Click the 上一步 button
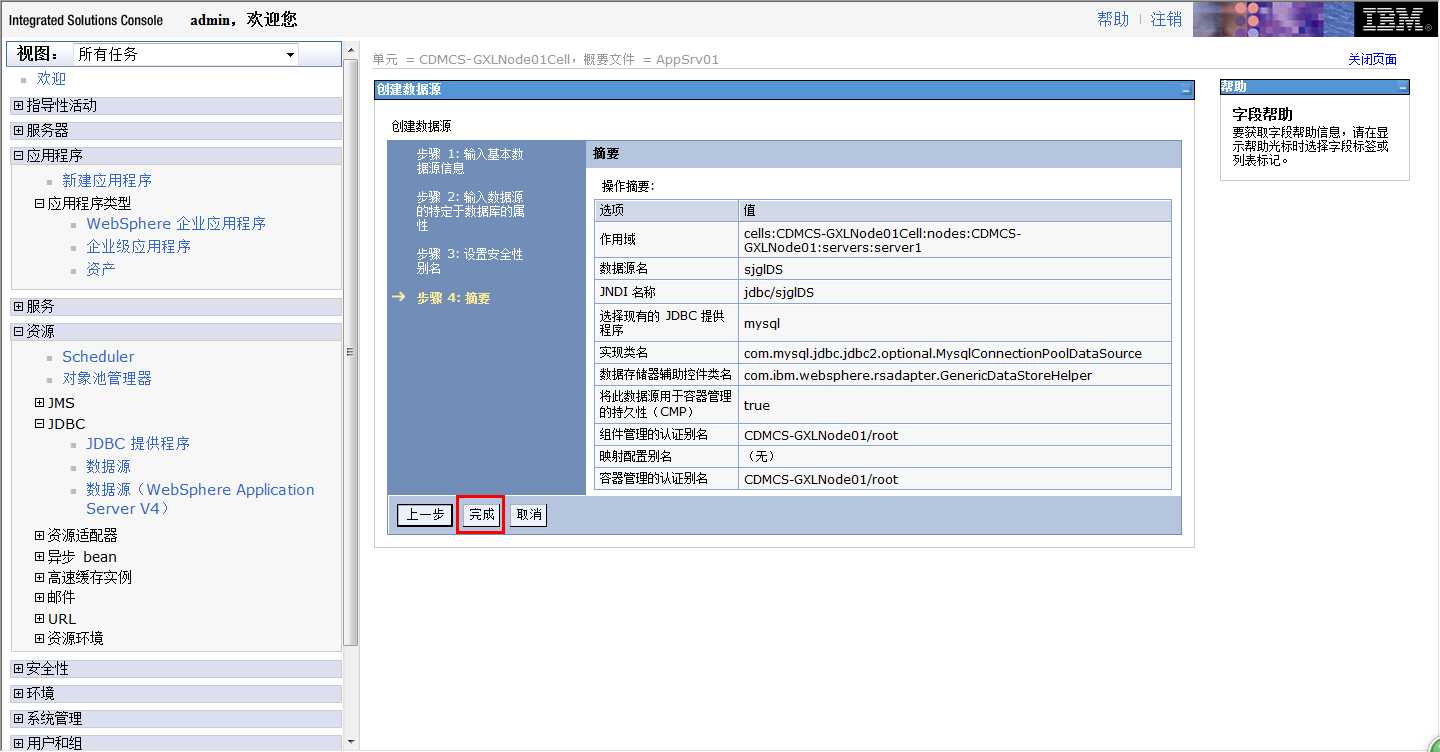This screenshot has height=752, width=1440. point(425,515)
